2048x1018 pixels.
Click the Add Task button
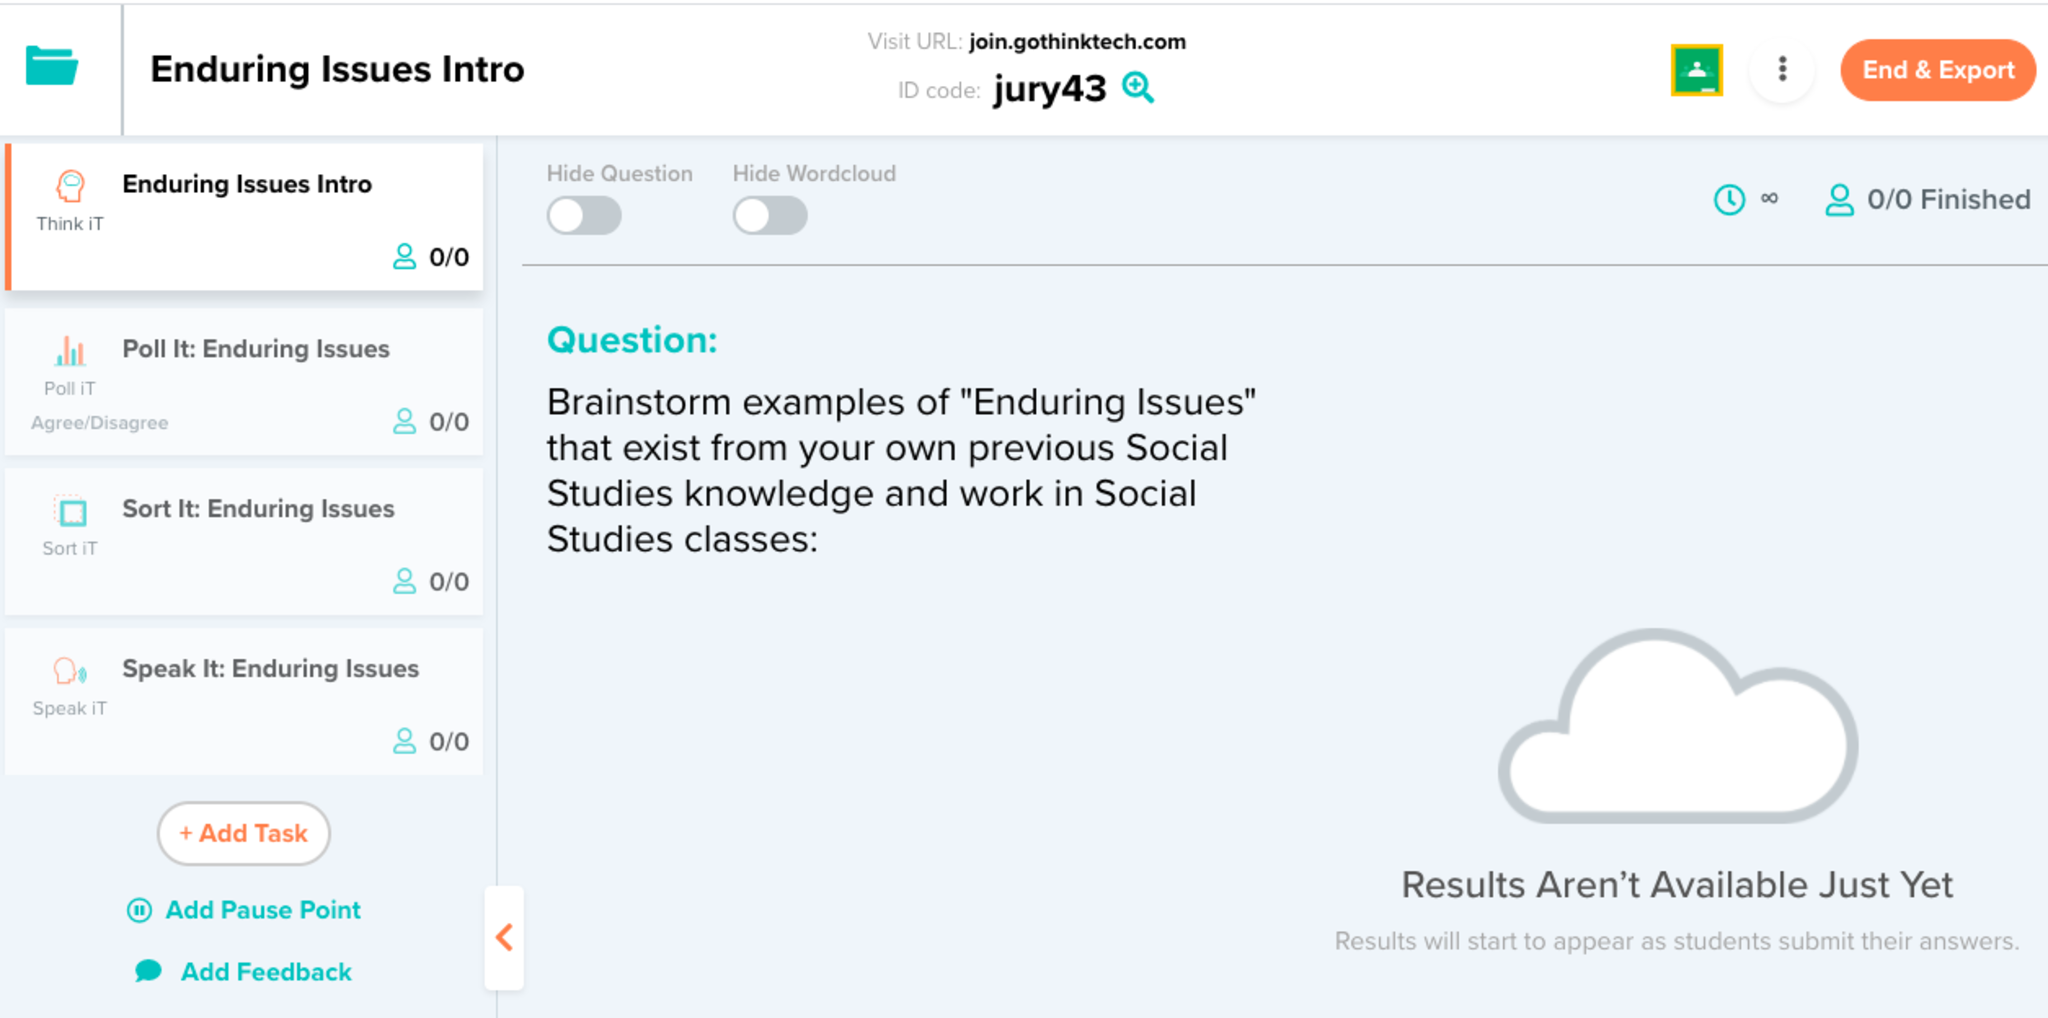[243, 833]
